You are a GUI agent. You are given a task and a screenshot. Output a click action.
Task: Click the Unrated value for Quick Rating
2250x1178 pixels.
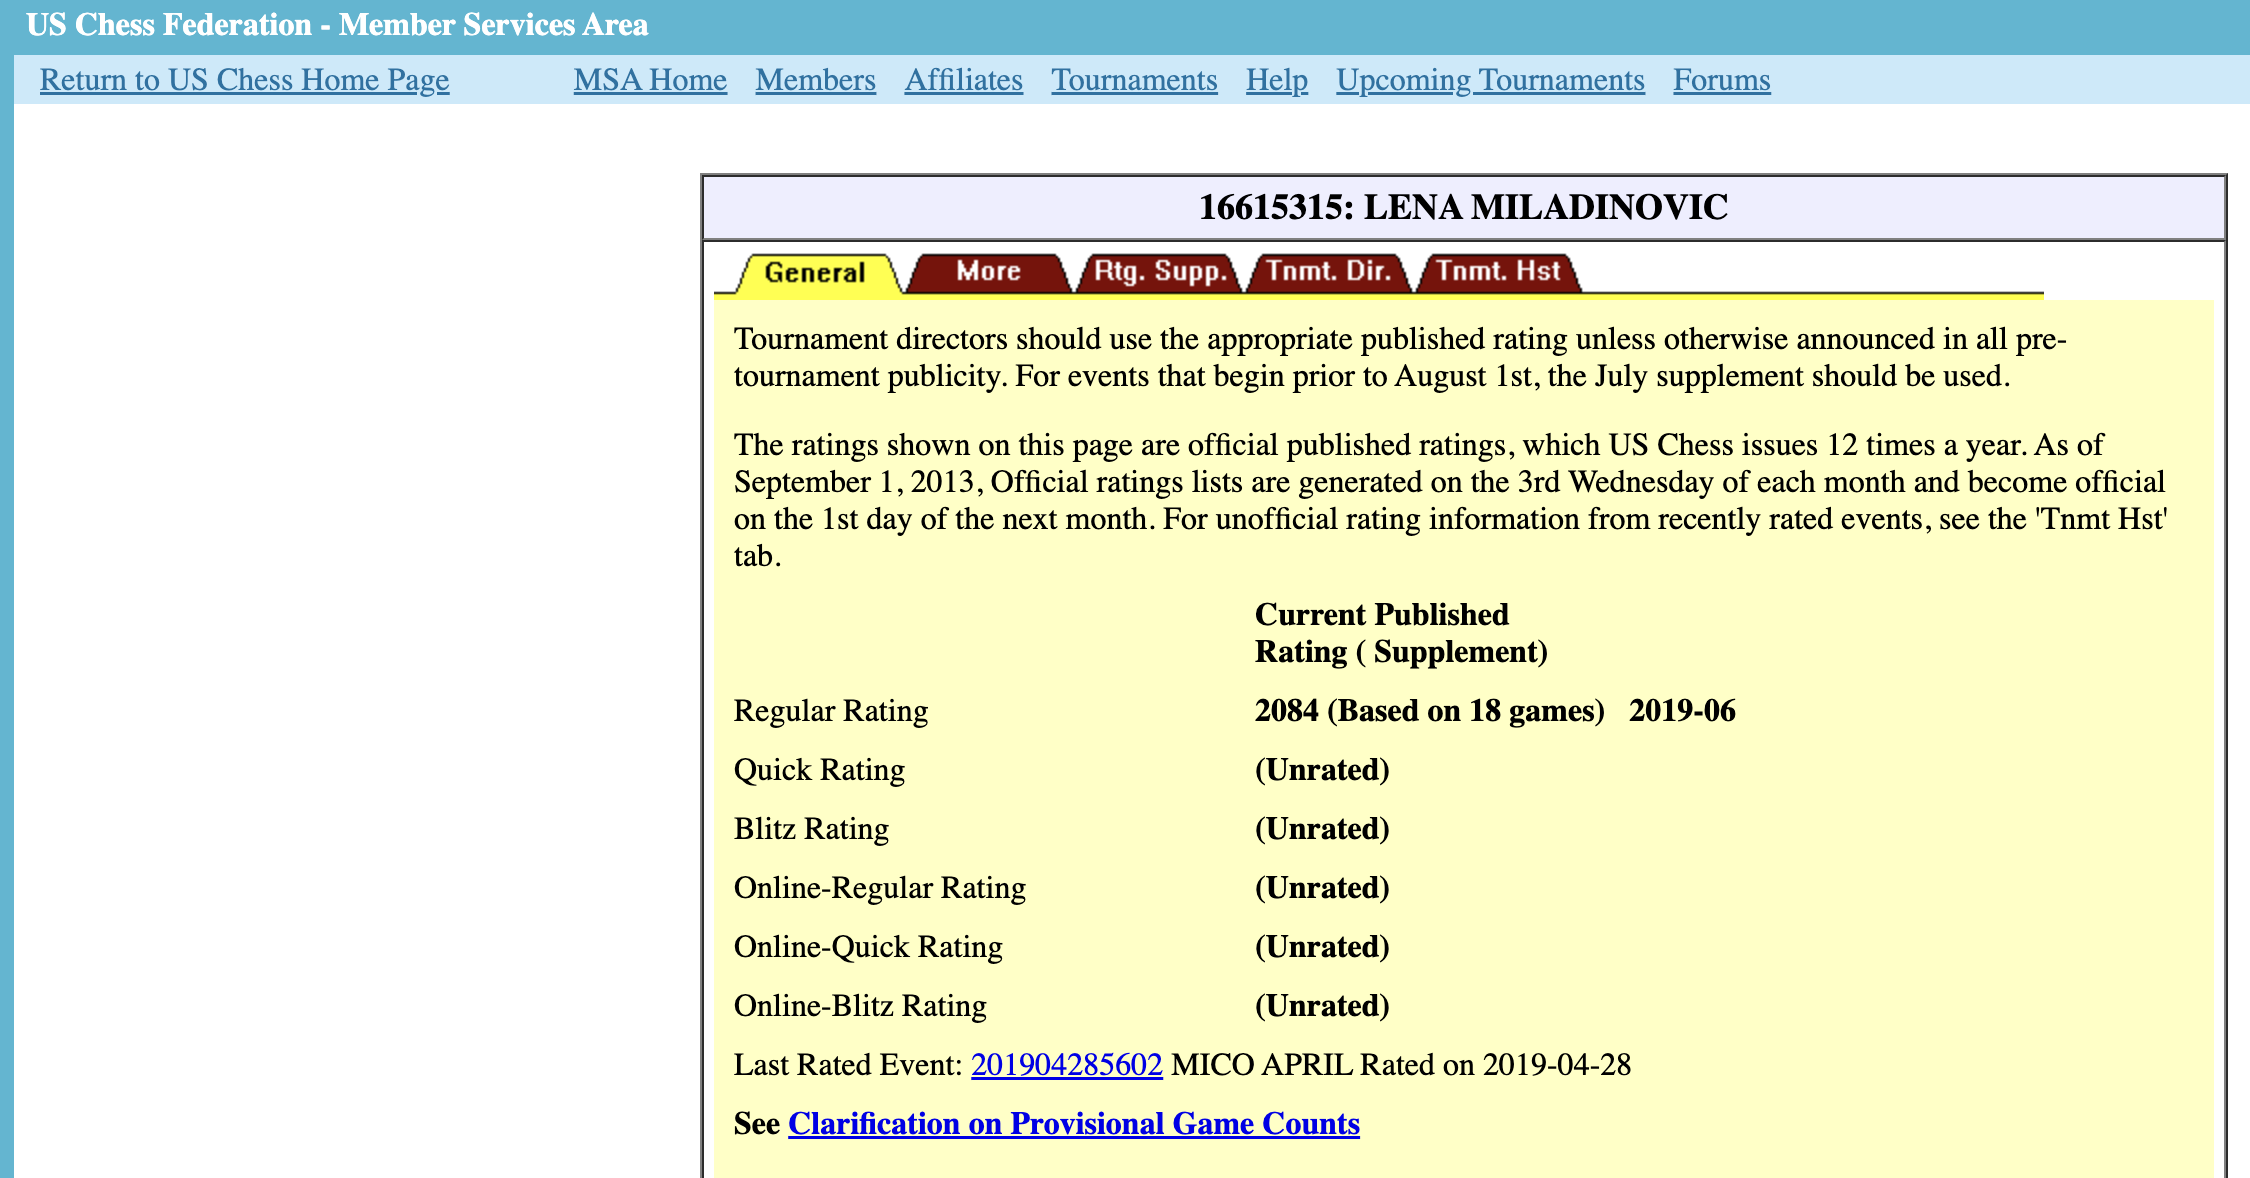click(x=1322, y=770)
